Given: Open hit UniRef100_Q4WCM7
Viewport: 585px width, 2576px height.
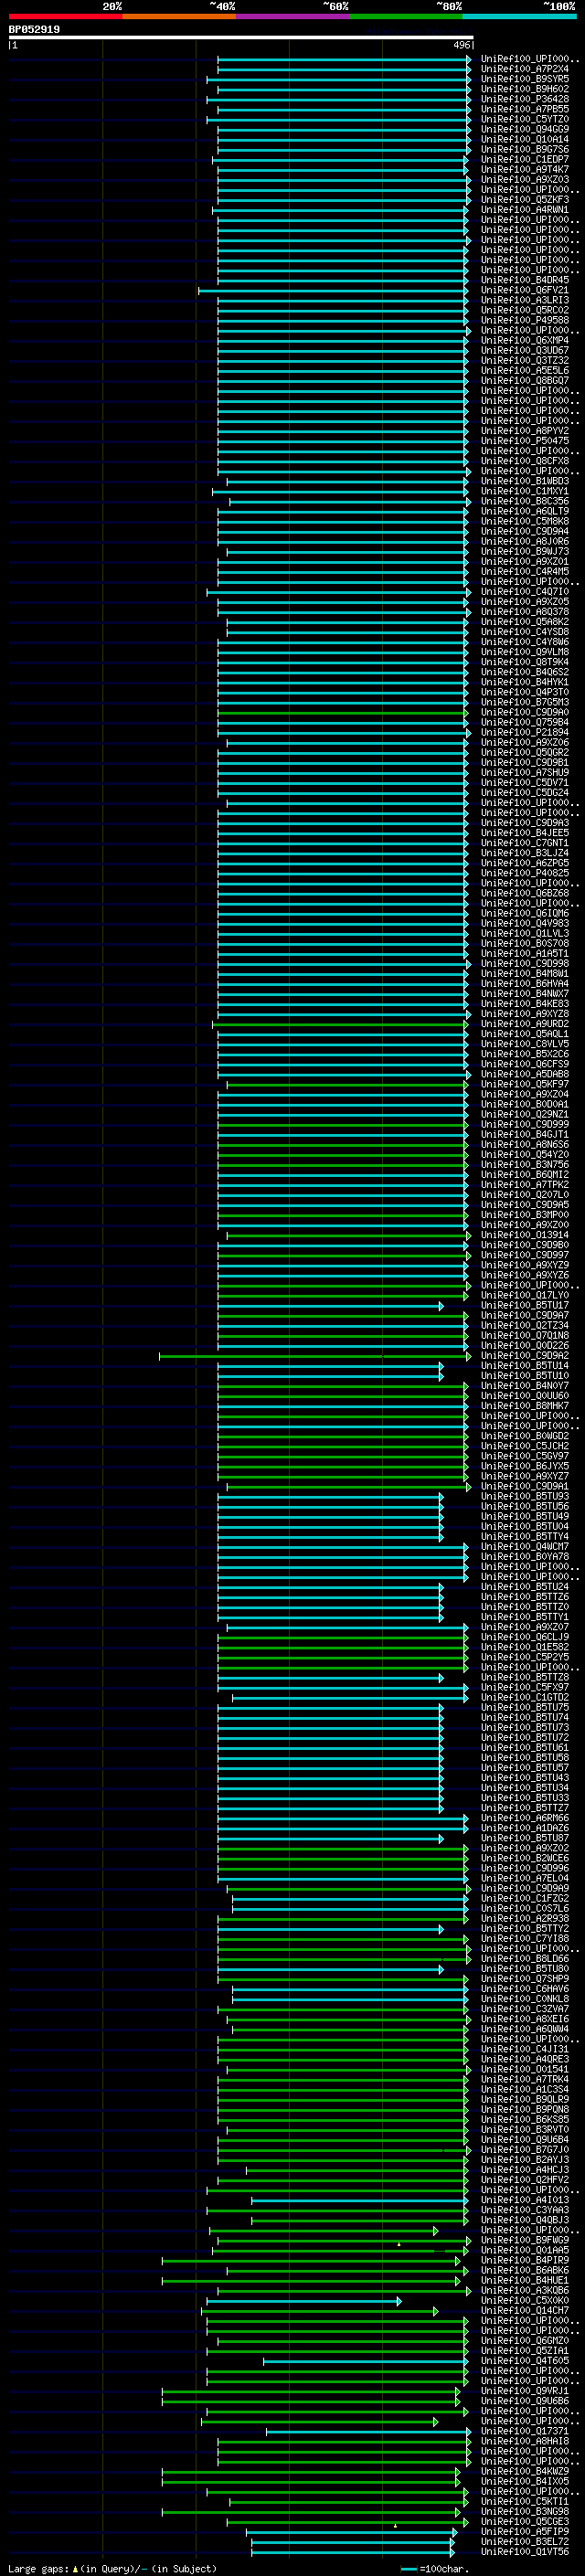Looking at the screenshot, I should click(x=525, y=1546).
